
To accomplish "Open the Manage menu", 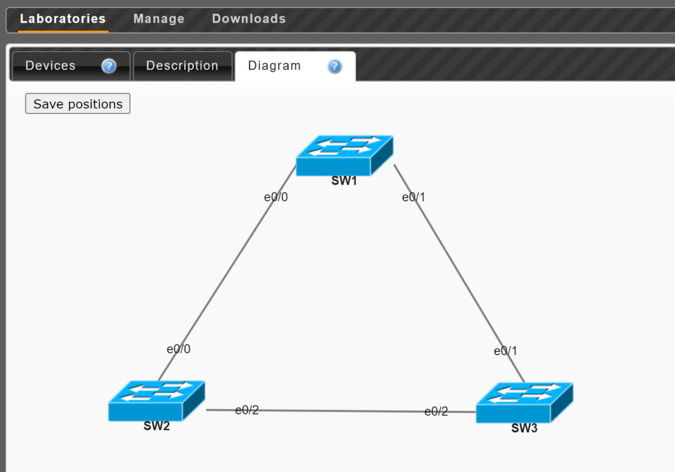I will click(159, 19).
